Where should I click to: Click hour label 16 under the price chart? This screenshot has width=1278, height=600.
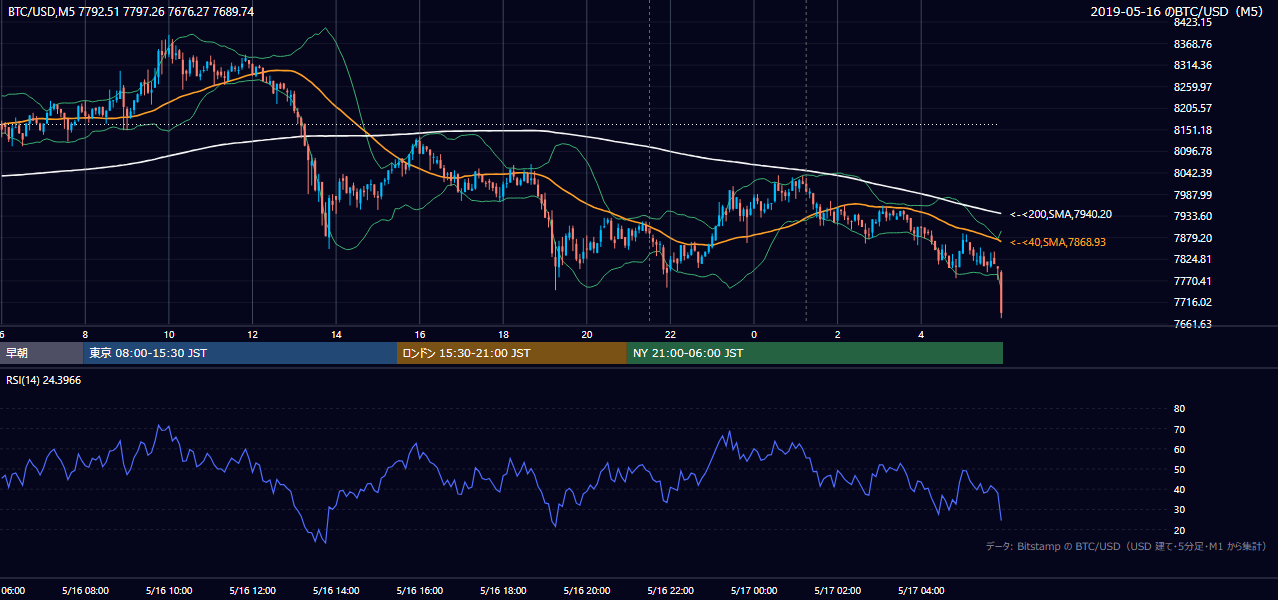click(x=420, y=334)
